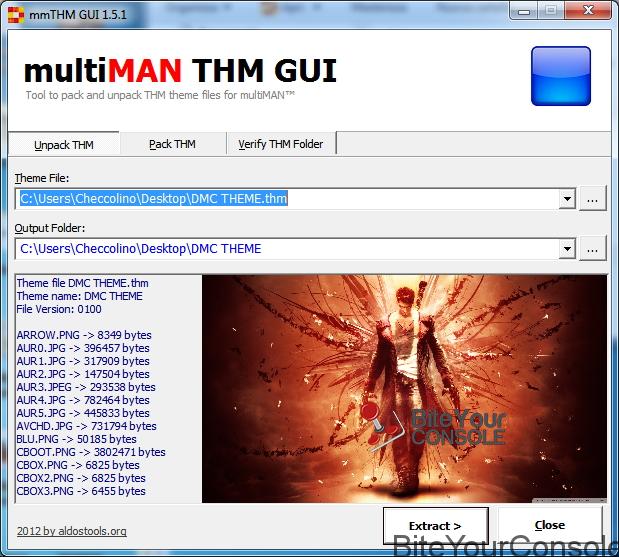Select the 'AUR2.JPG -> 147504 bytes' entry
Viewport: 619px width, 557px height.
coord(83,374)
